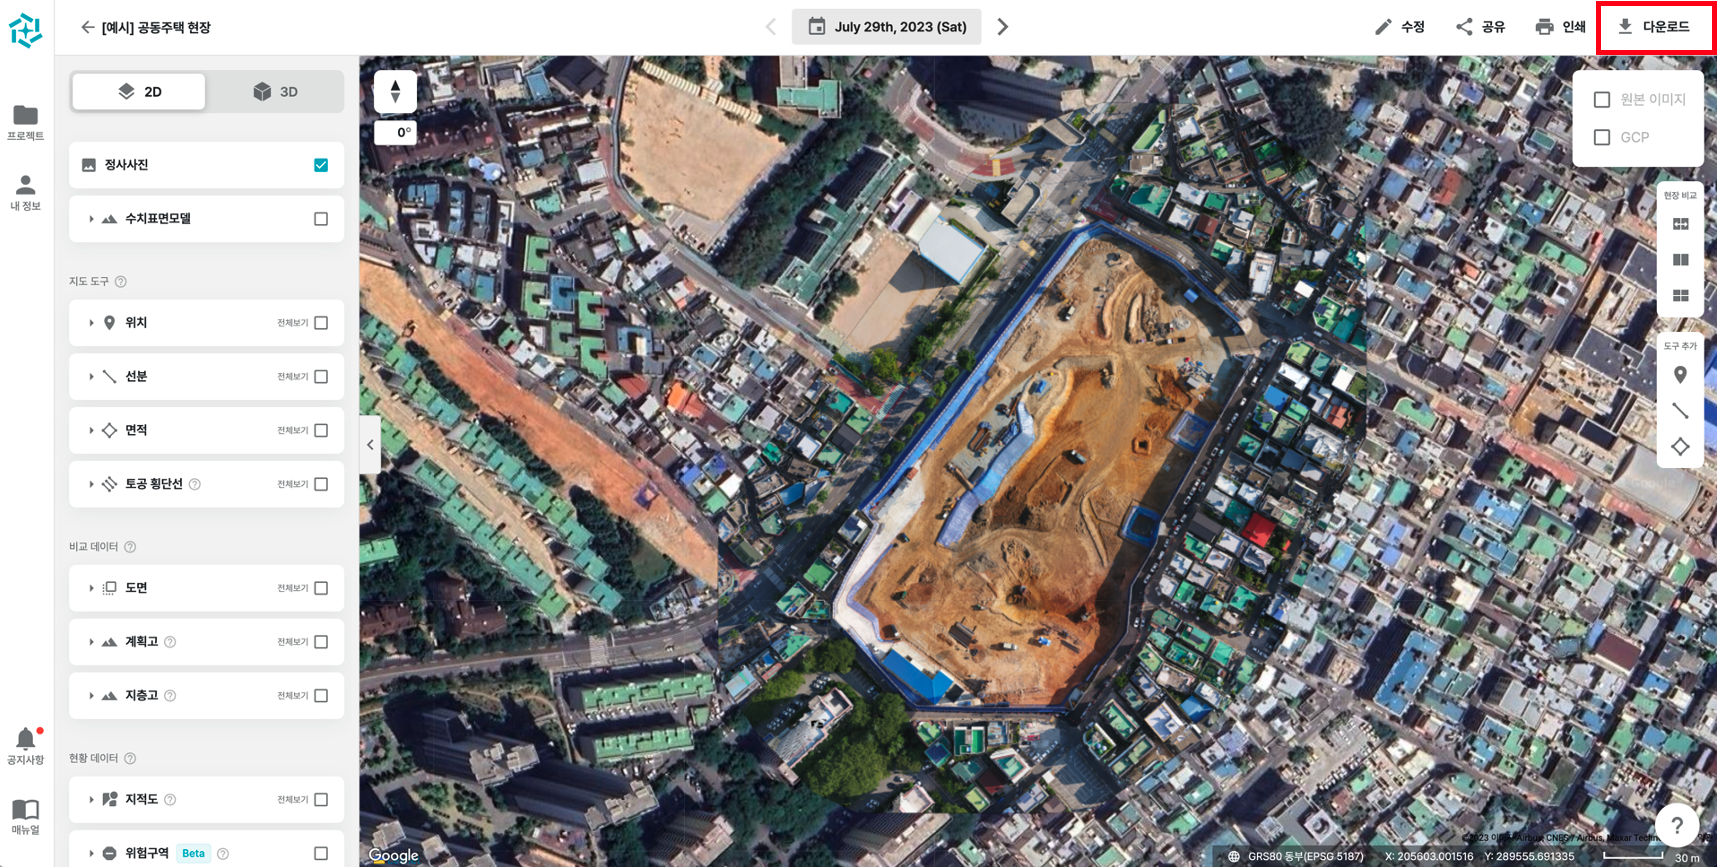Switch to the 3D view tab
The height and width of the screenshot is (867, 1718).
276,92
